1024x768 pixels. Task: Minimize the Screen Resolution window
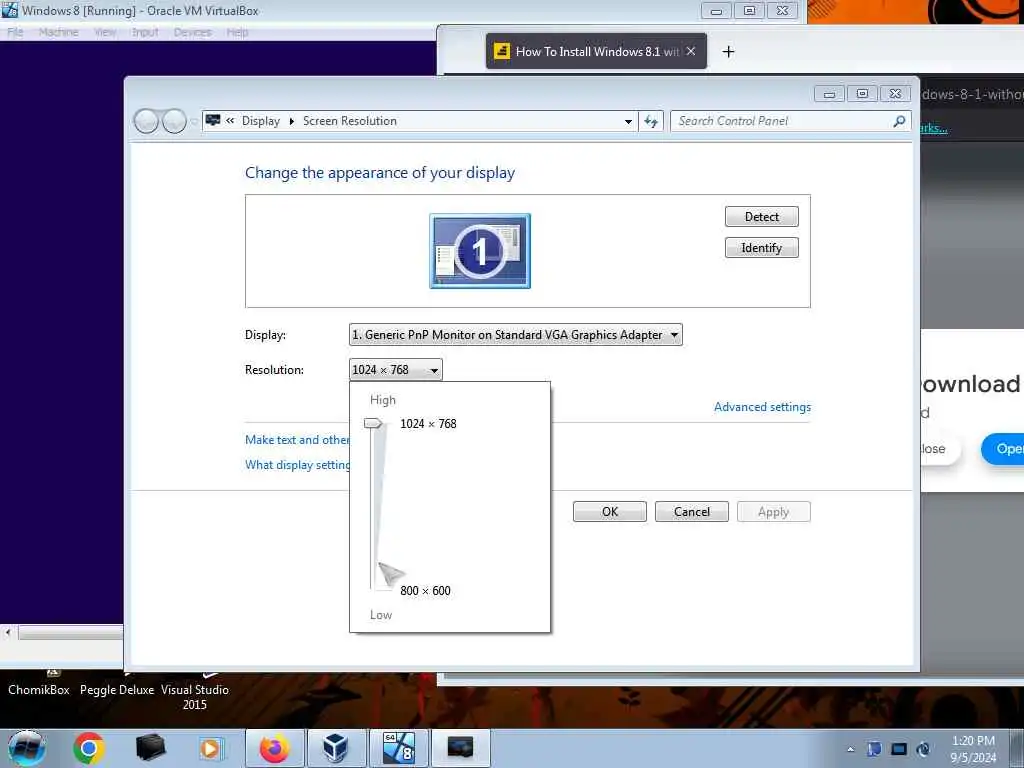829,94
